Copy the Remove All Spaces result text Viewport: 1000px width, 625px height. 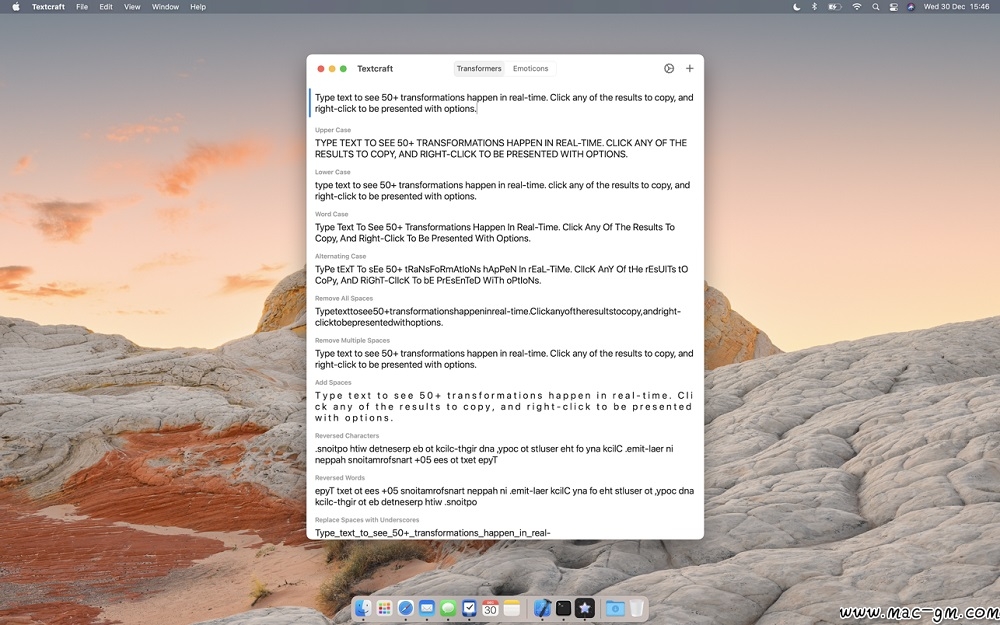(497, 317)
